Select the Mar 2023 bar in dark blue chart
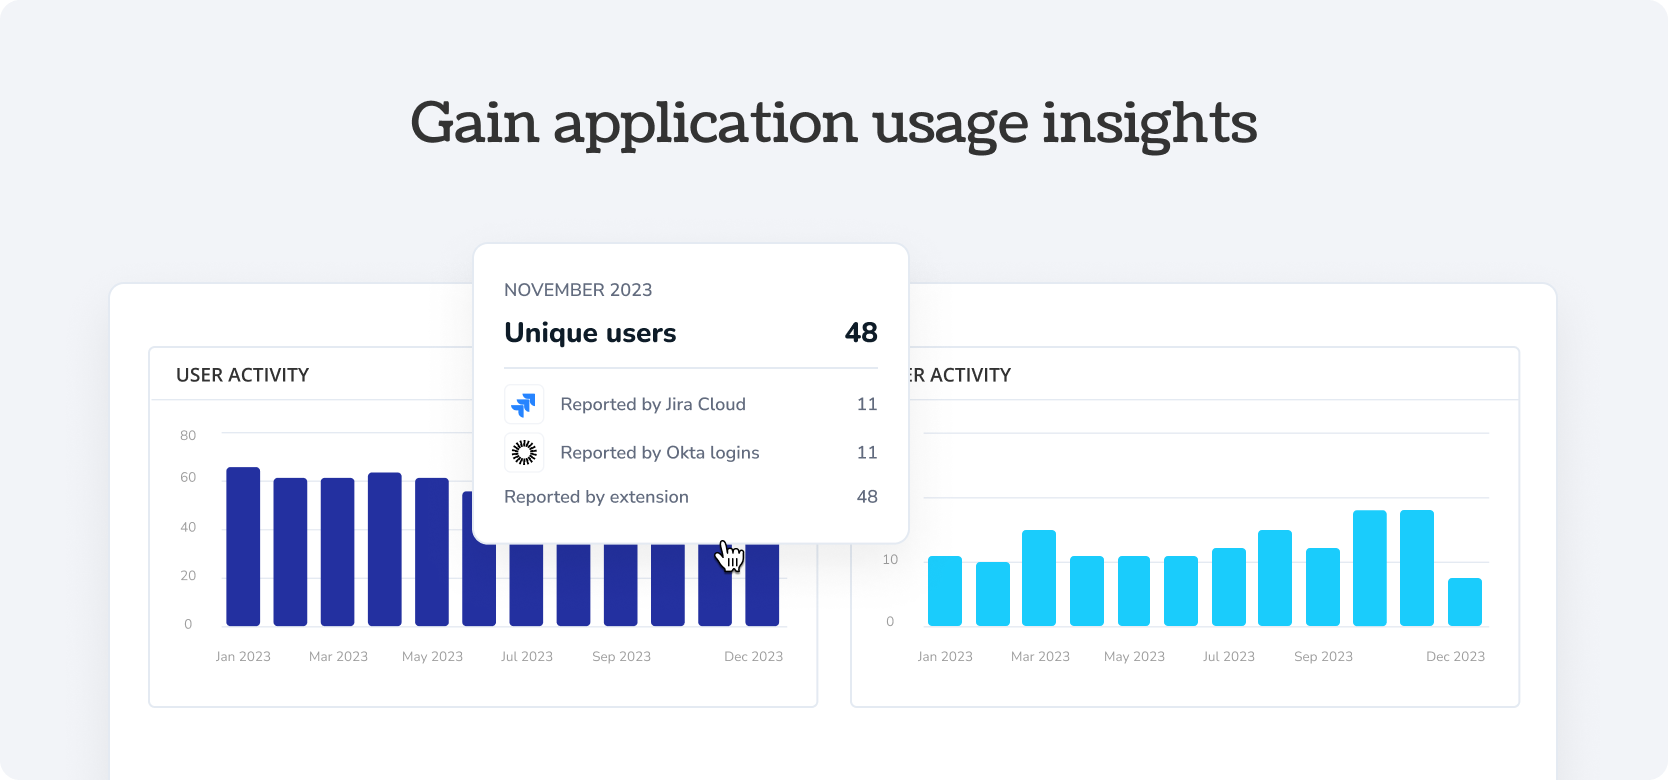 [x=338, y=552]
